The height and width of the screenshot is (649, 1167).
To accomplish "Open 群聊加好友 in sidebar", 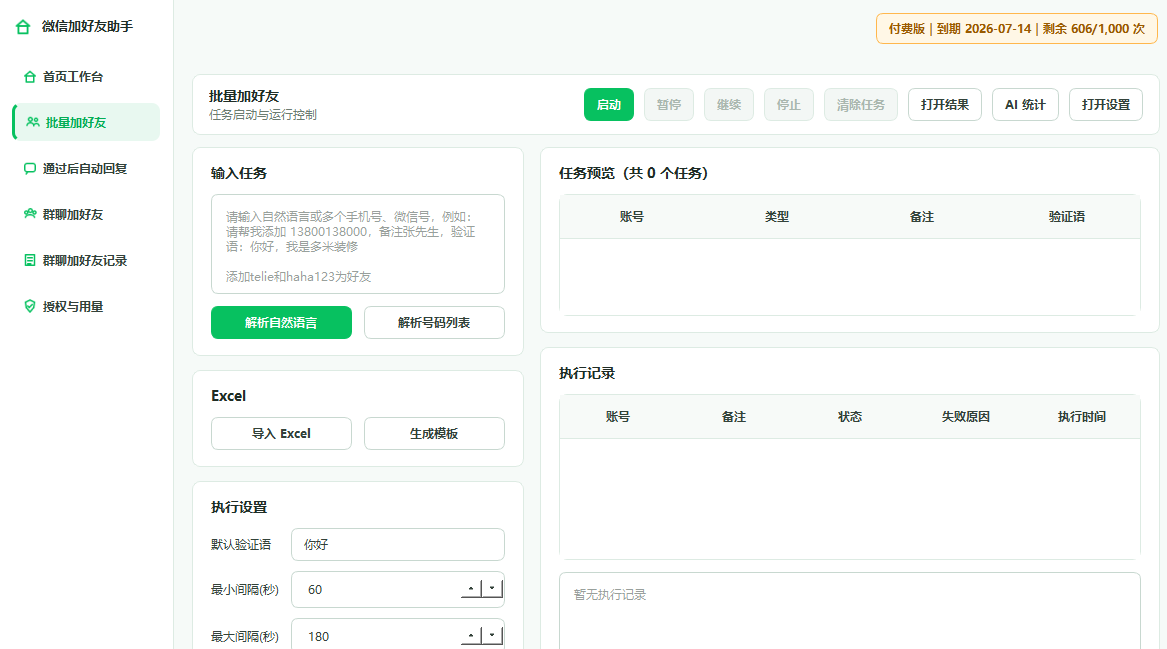I will coord(86,214).
